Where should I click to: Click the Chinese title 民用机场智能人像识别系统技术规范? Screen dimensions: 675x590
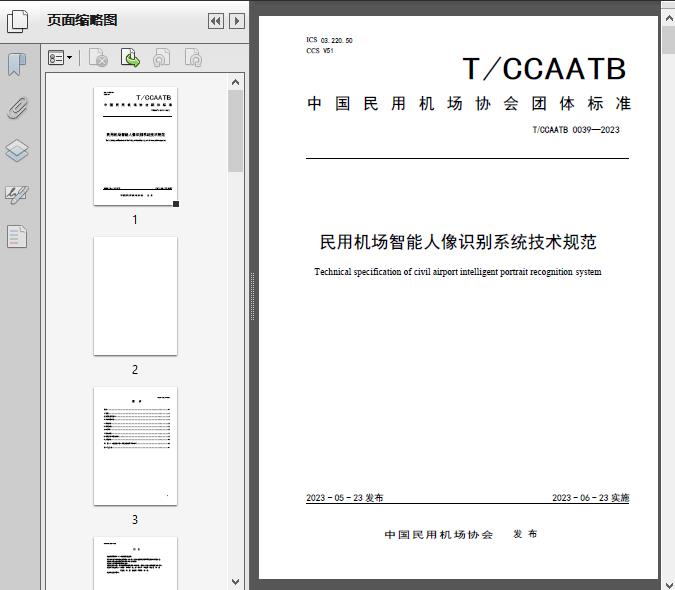[458, 242]
